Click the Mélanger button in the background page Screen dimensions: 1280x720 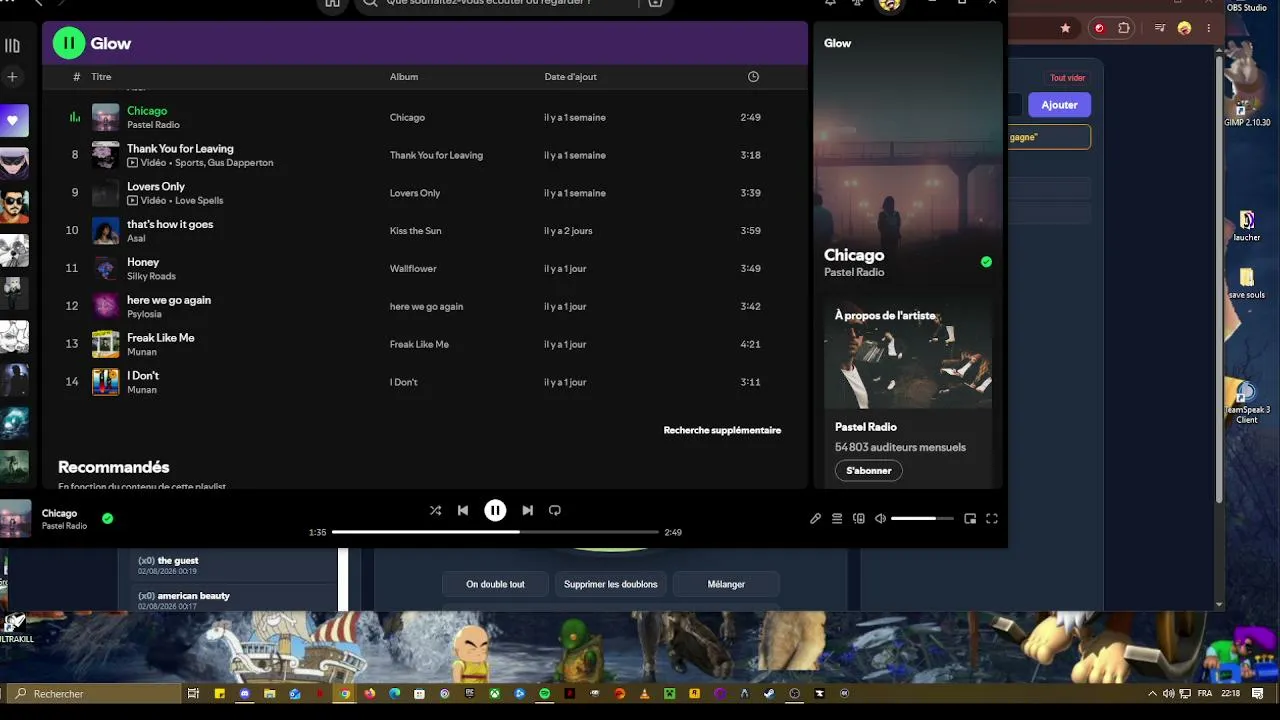(726, 584)
